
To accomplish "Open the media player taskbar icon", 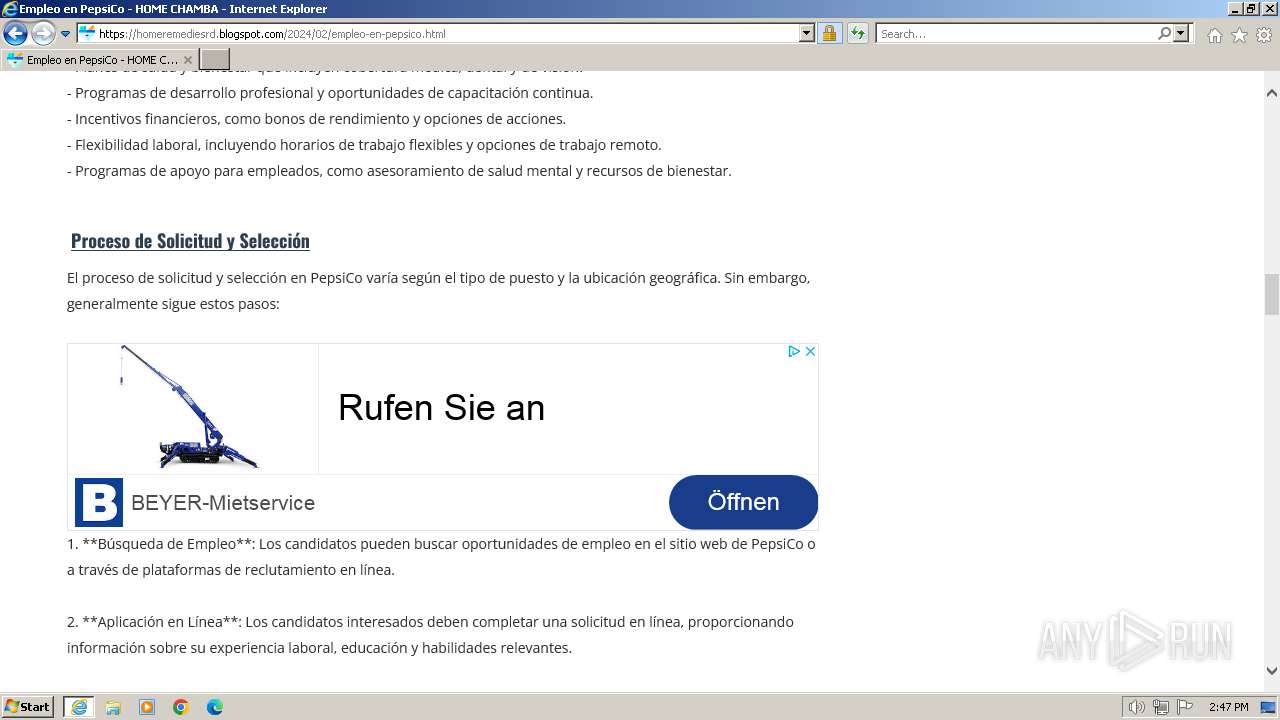I will [147, 707].
